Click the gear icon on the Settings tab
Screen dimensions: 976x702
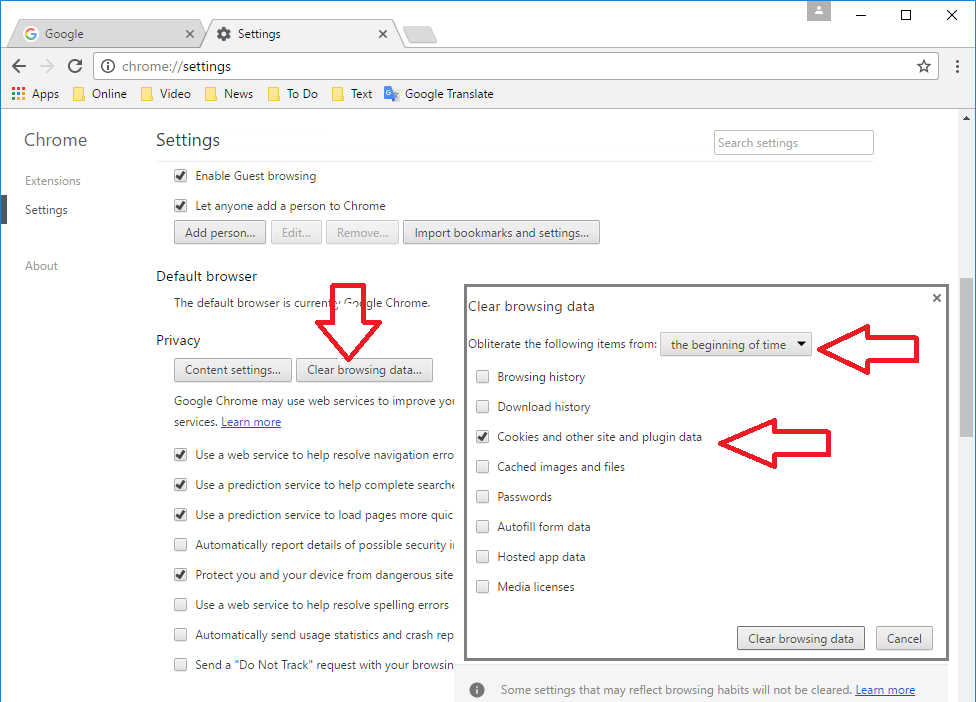point(222,33)
